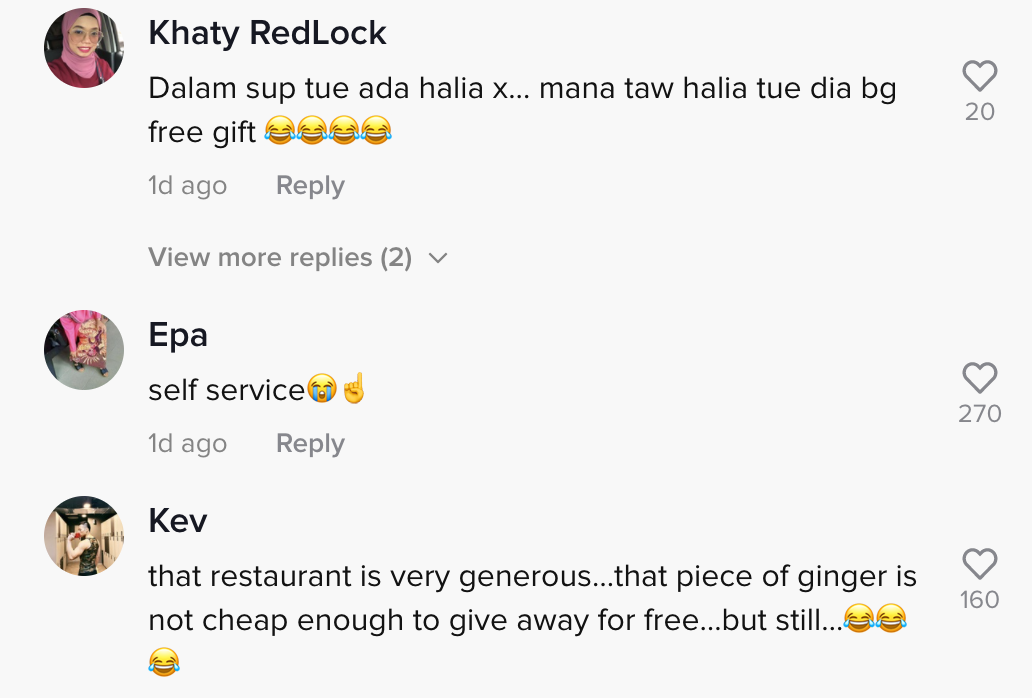Reply to Khaty RedLock's comment

(x=310, y=186)
